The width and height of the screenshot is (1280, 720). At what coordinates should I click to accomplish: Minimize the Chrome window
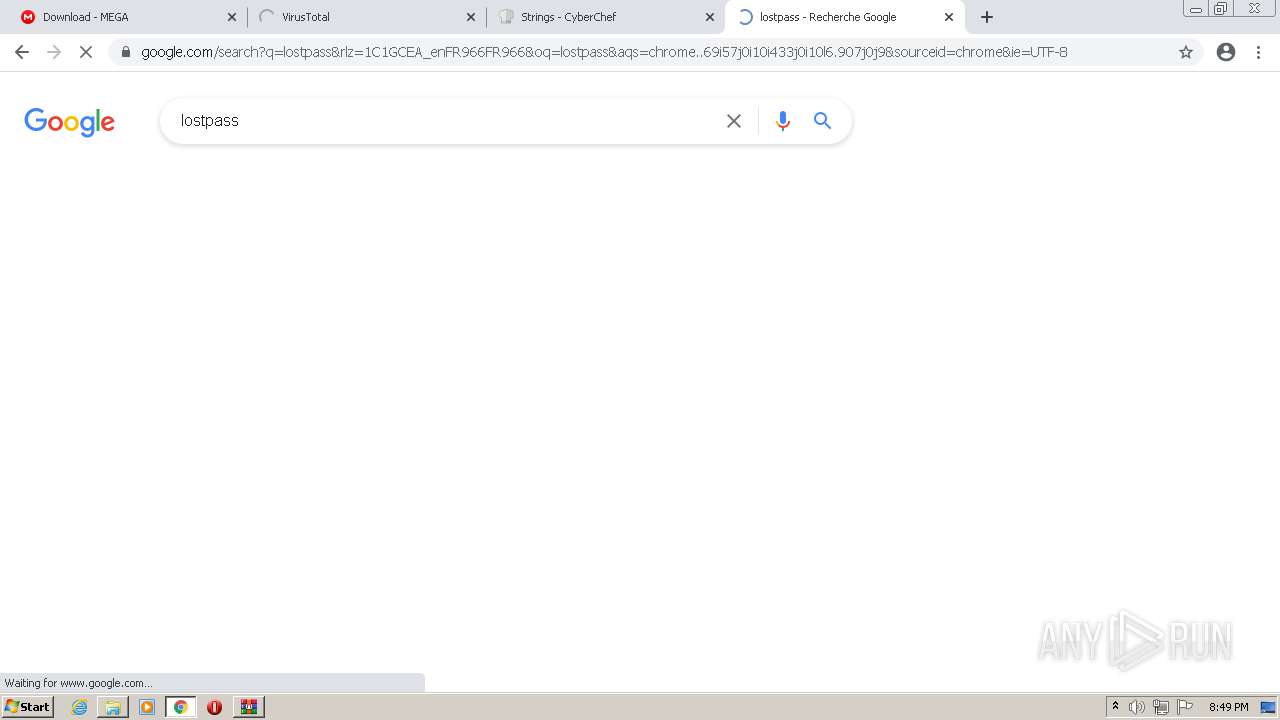coord(1195,9)
